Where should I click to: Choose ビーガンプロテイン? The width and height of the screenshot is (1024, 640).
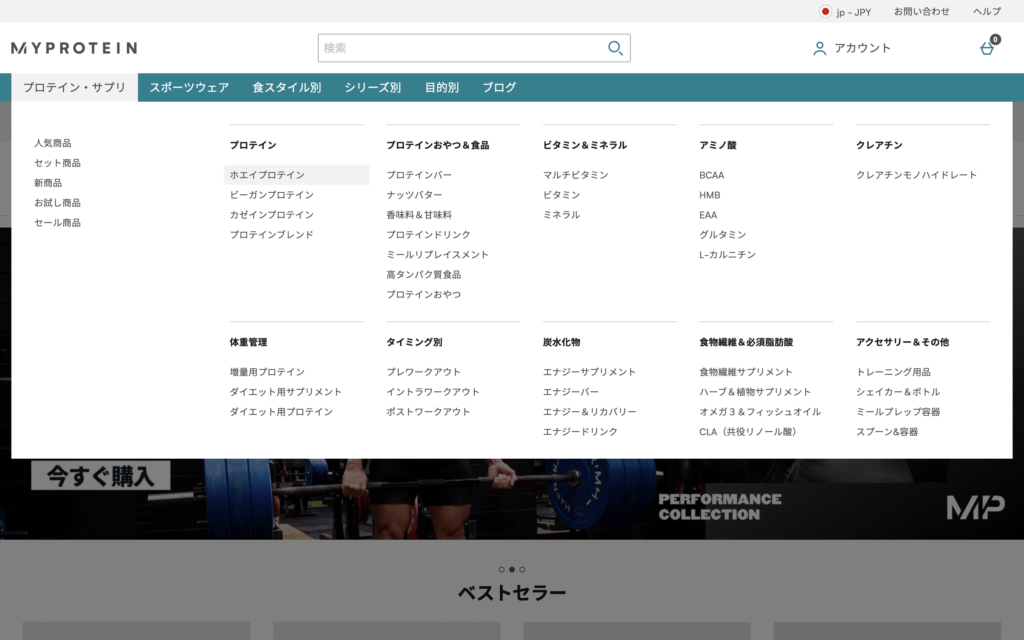tap(272, 195)
